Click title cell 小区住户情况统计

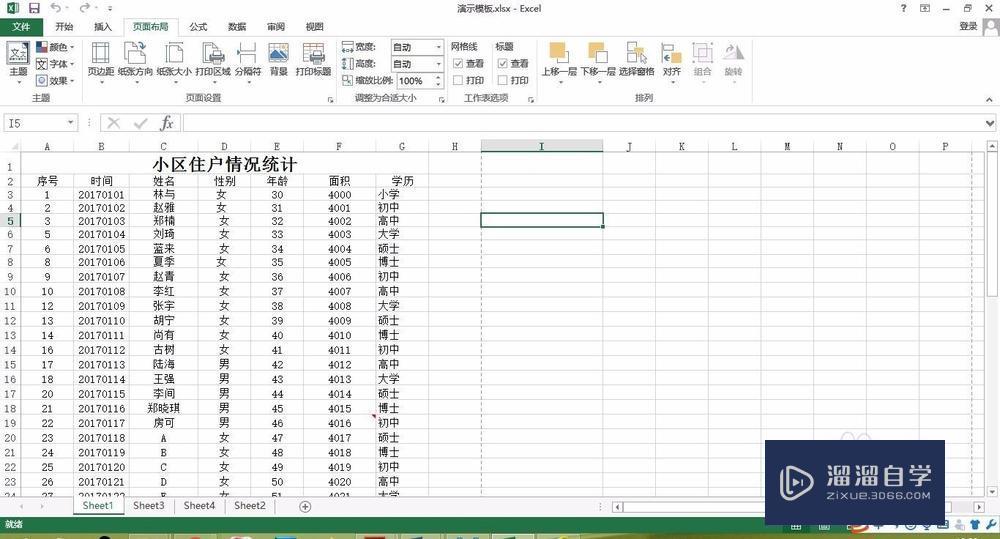point(224,165)
